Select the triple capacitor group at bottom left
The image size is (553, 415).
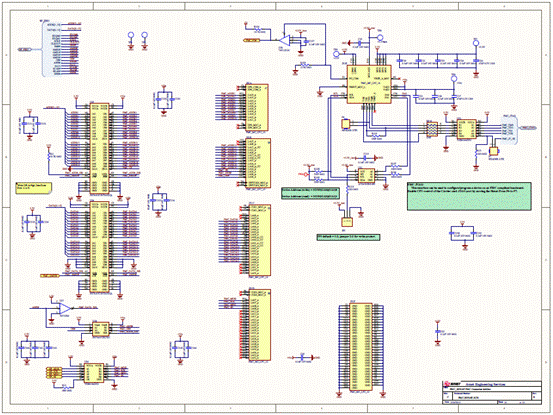[35, 348]
